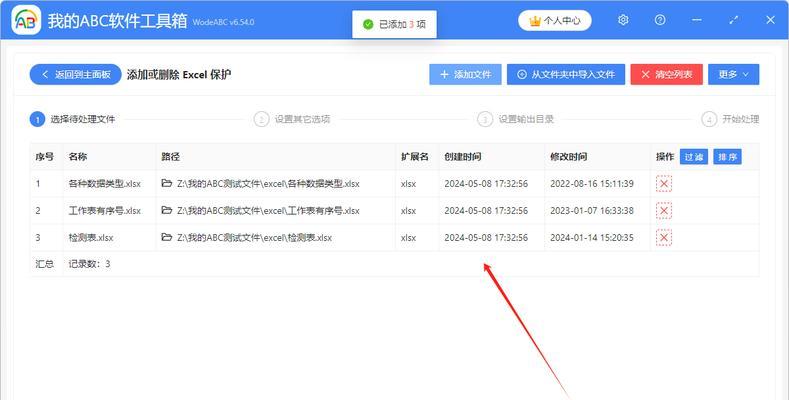Click the 过滤 filter button

[694, 157]
